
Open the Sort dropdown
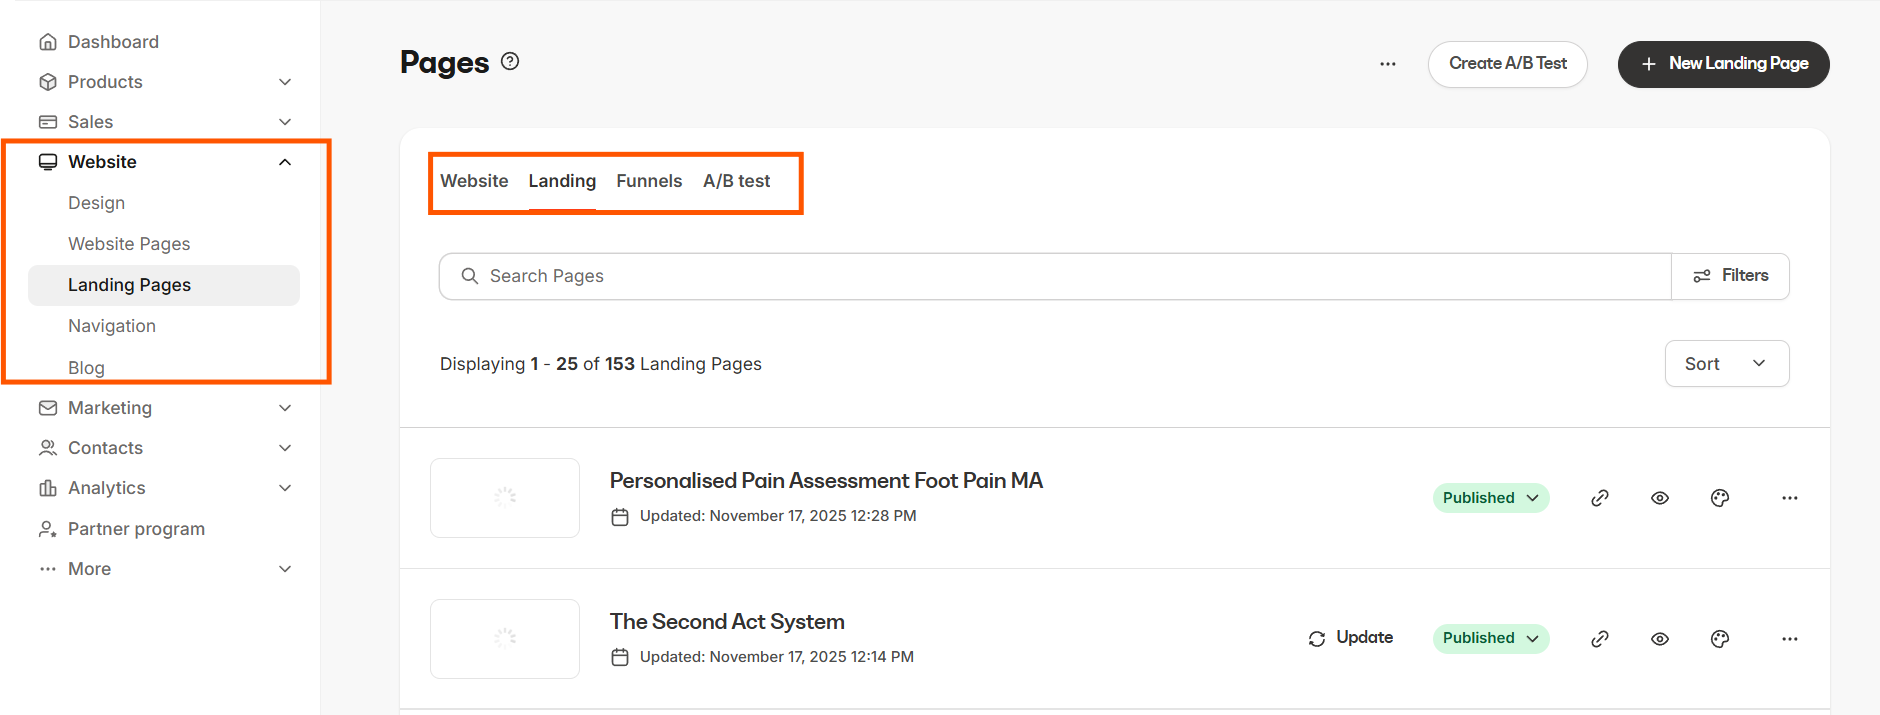(x=1726, y=364)
